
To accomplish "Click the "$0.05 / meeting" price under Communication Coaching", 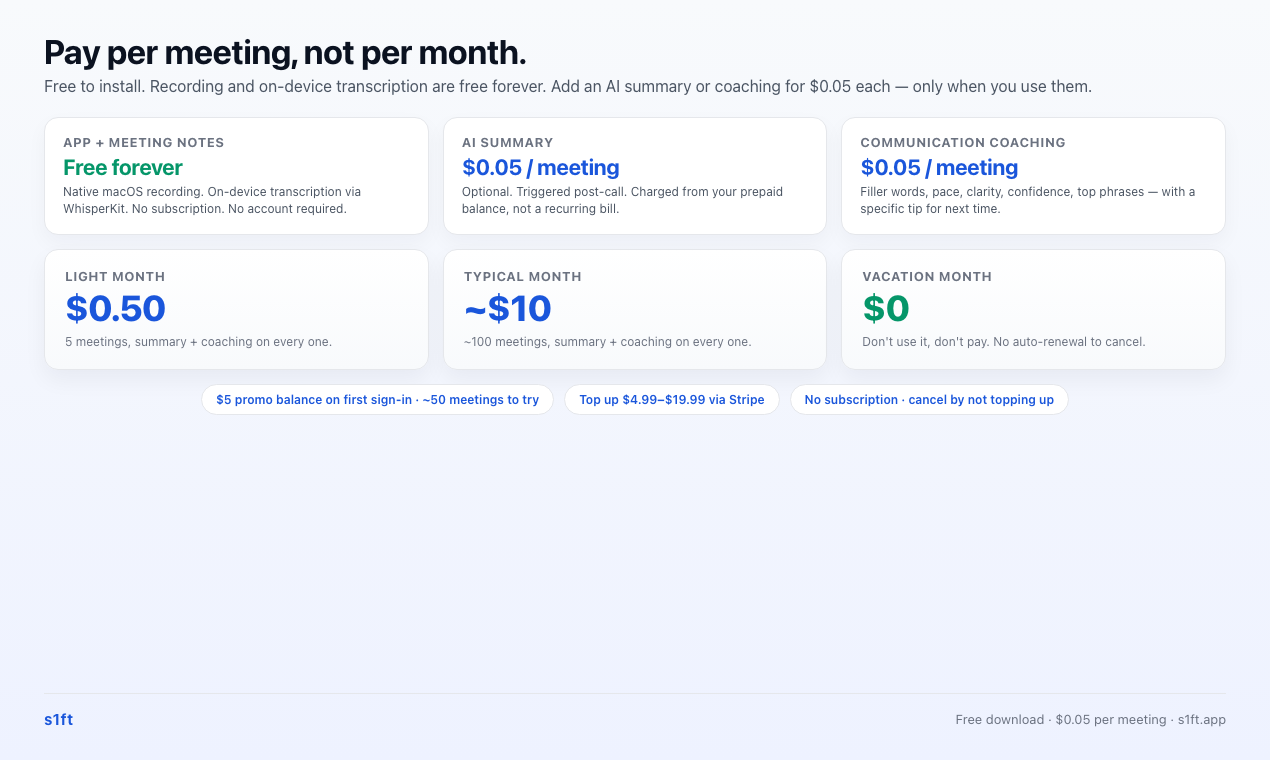I will coord(939,168).
